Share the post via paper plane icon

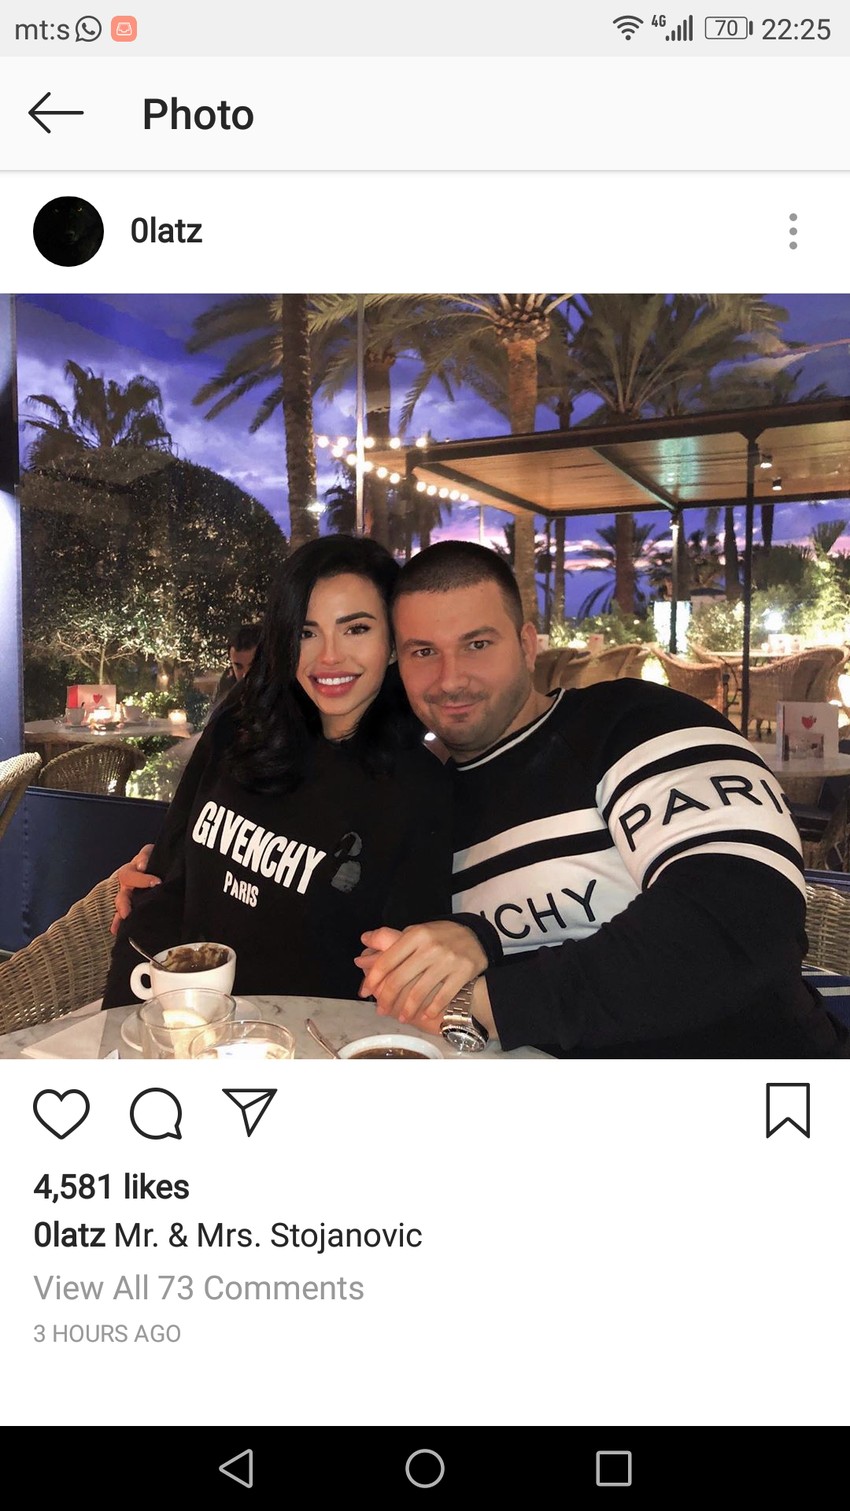tap(249, 1112)
